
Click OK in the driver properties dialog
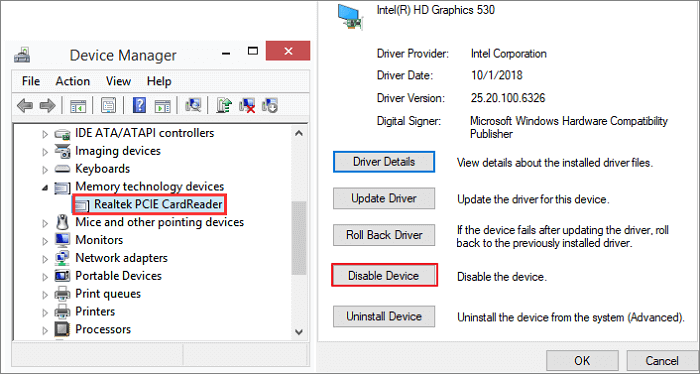(x=582, y=361)
